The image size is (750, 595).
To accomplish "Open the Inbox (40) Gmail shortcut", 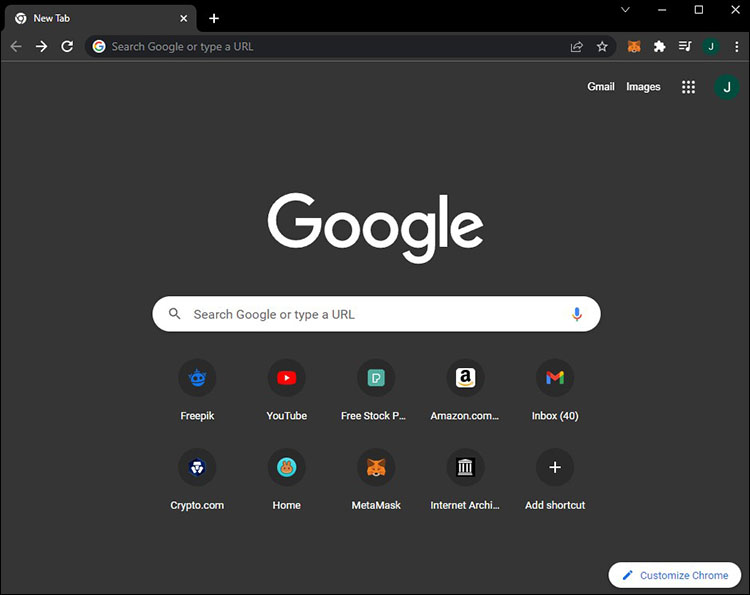I will pos(555,391).
